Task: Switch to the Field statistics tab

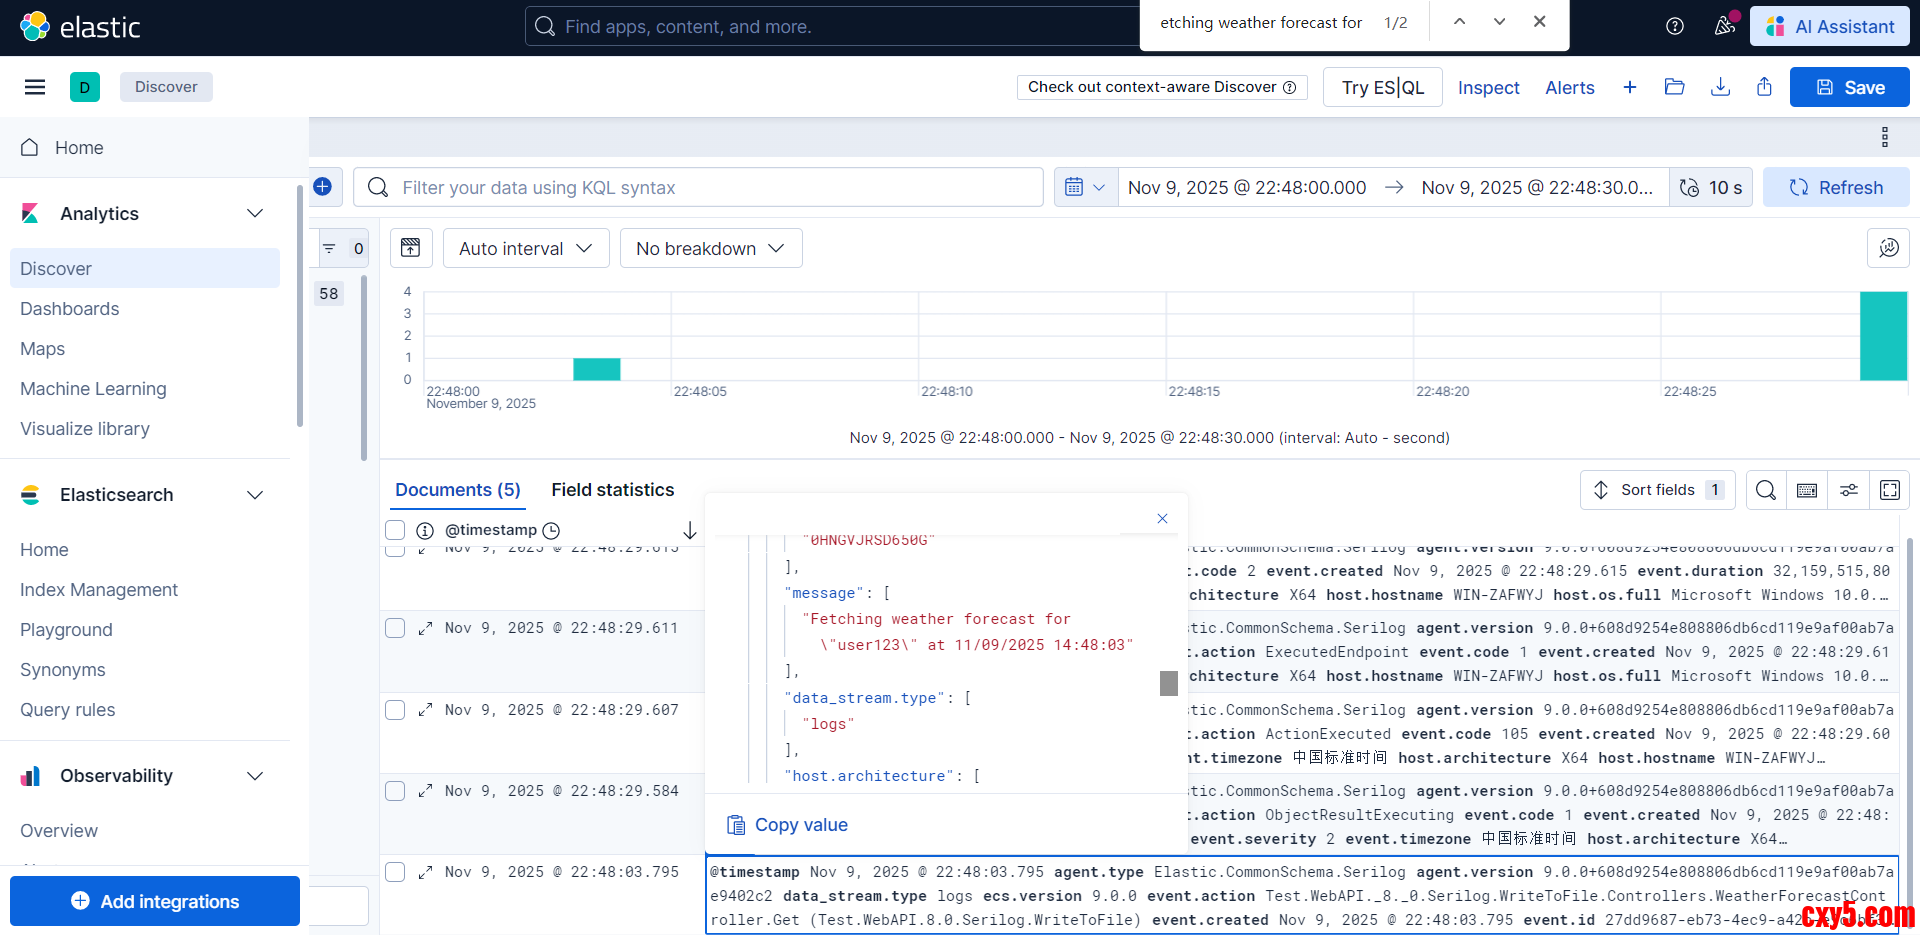Action: click(612, 490)
